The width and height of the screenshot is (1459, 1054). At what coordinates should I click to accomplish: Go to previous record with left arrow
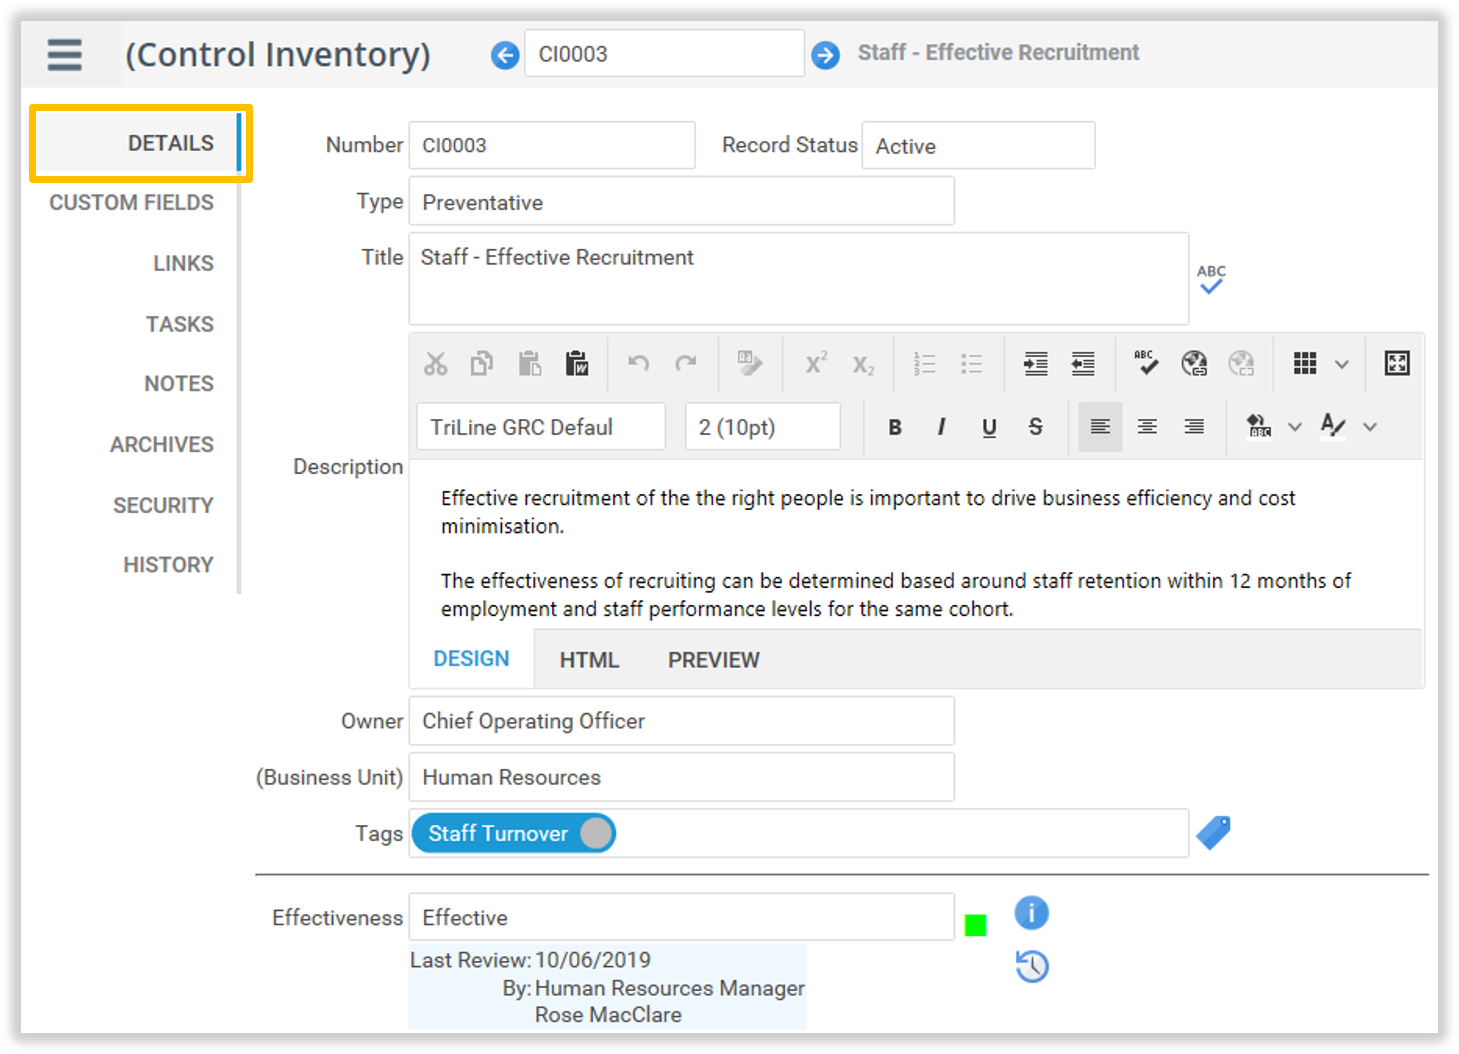(505, 55)
